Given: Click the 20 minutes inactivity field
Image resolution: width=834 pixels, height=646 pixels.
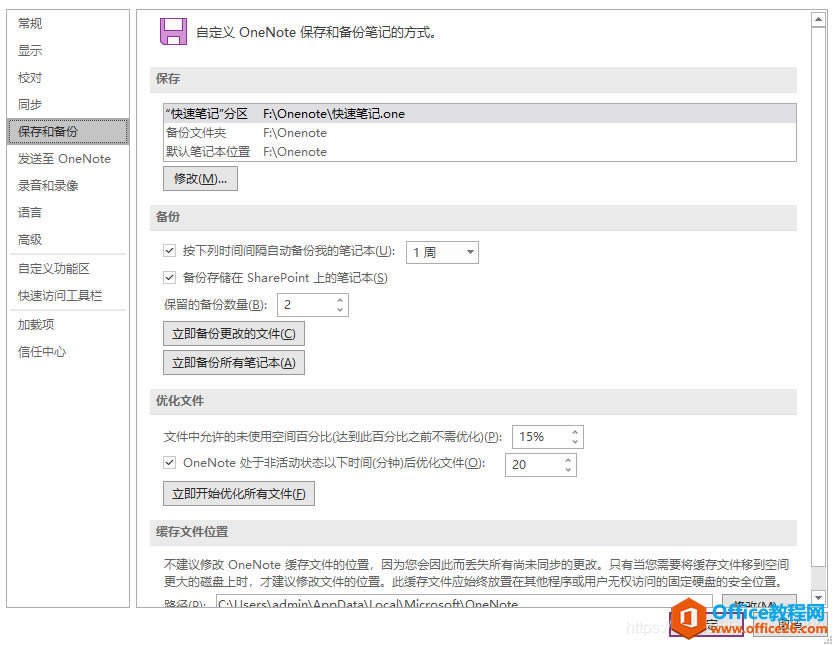Looking at the screenshot, I should (534, 465).
